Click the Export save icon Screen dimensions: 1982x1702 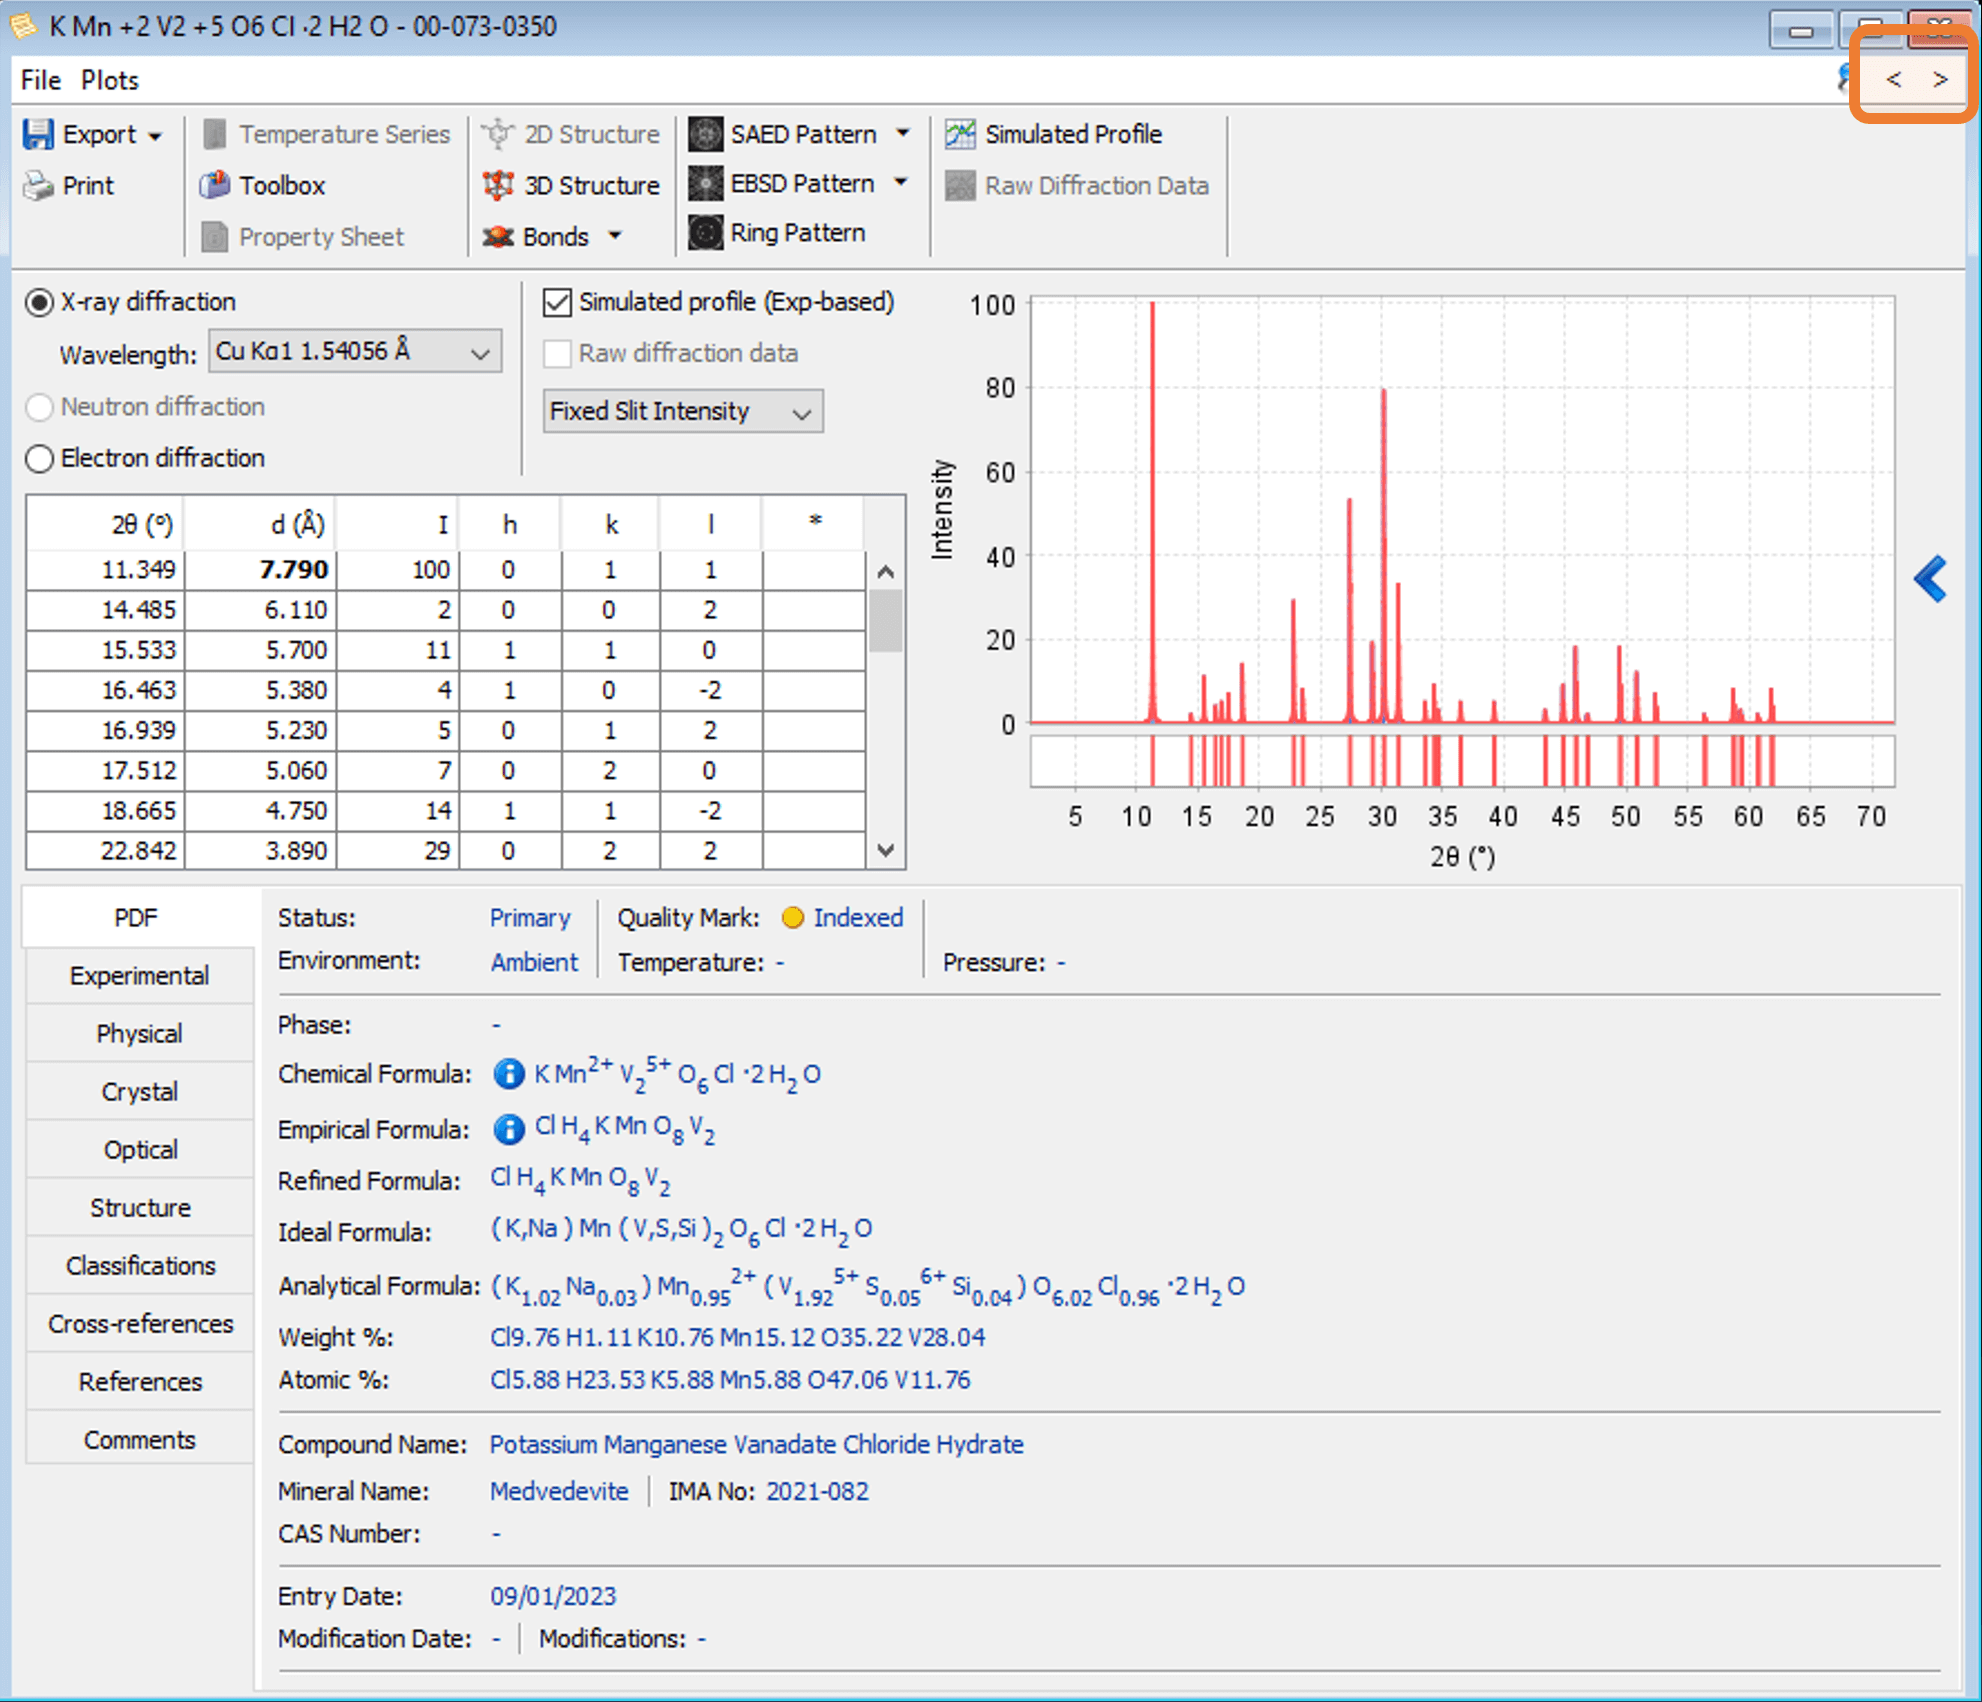[x=38, y=134]
